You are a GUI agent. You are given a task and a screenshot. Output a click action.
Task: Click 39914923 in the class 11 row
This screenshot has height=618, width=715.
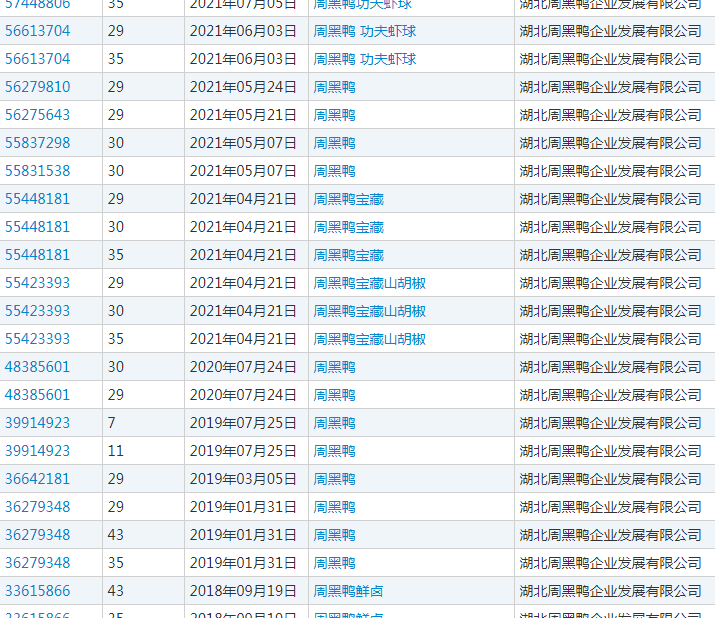tap(38, 451)
